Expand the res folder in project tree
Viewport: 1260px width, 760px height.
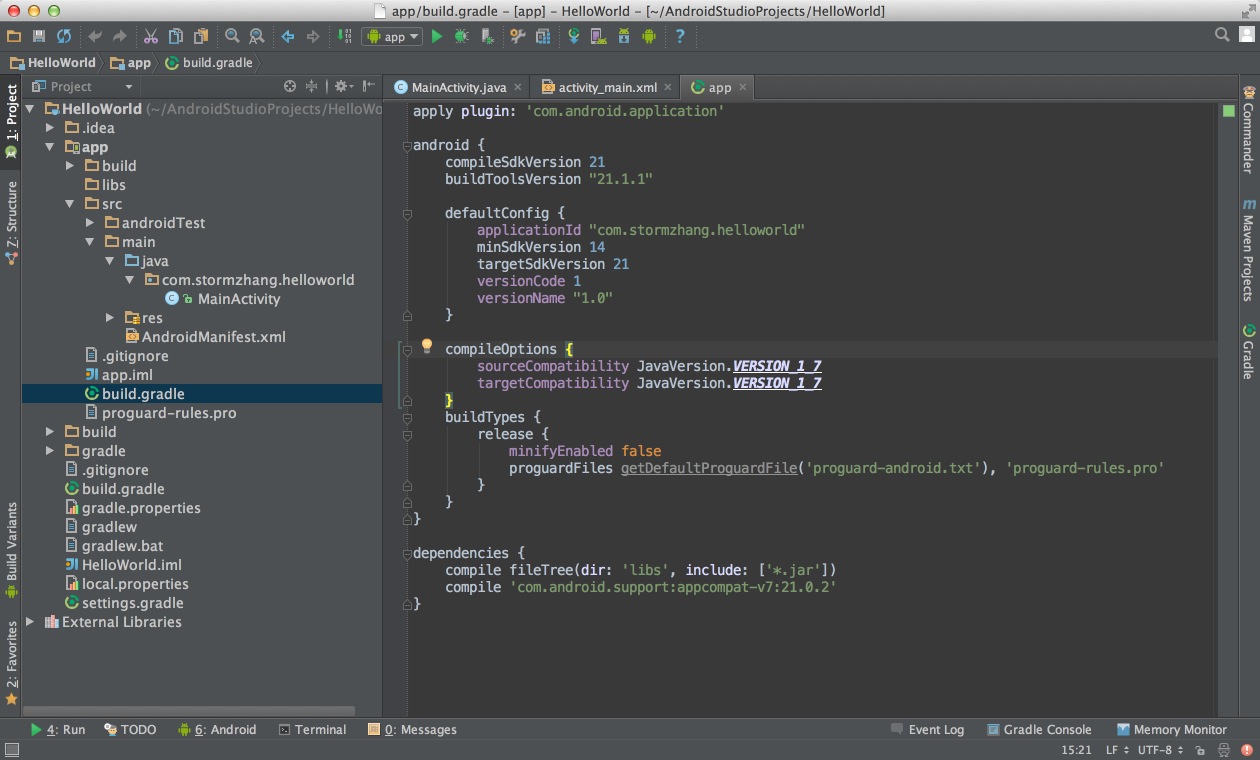(x=110, y=318)
